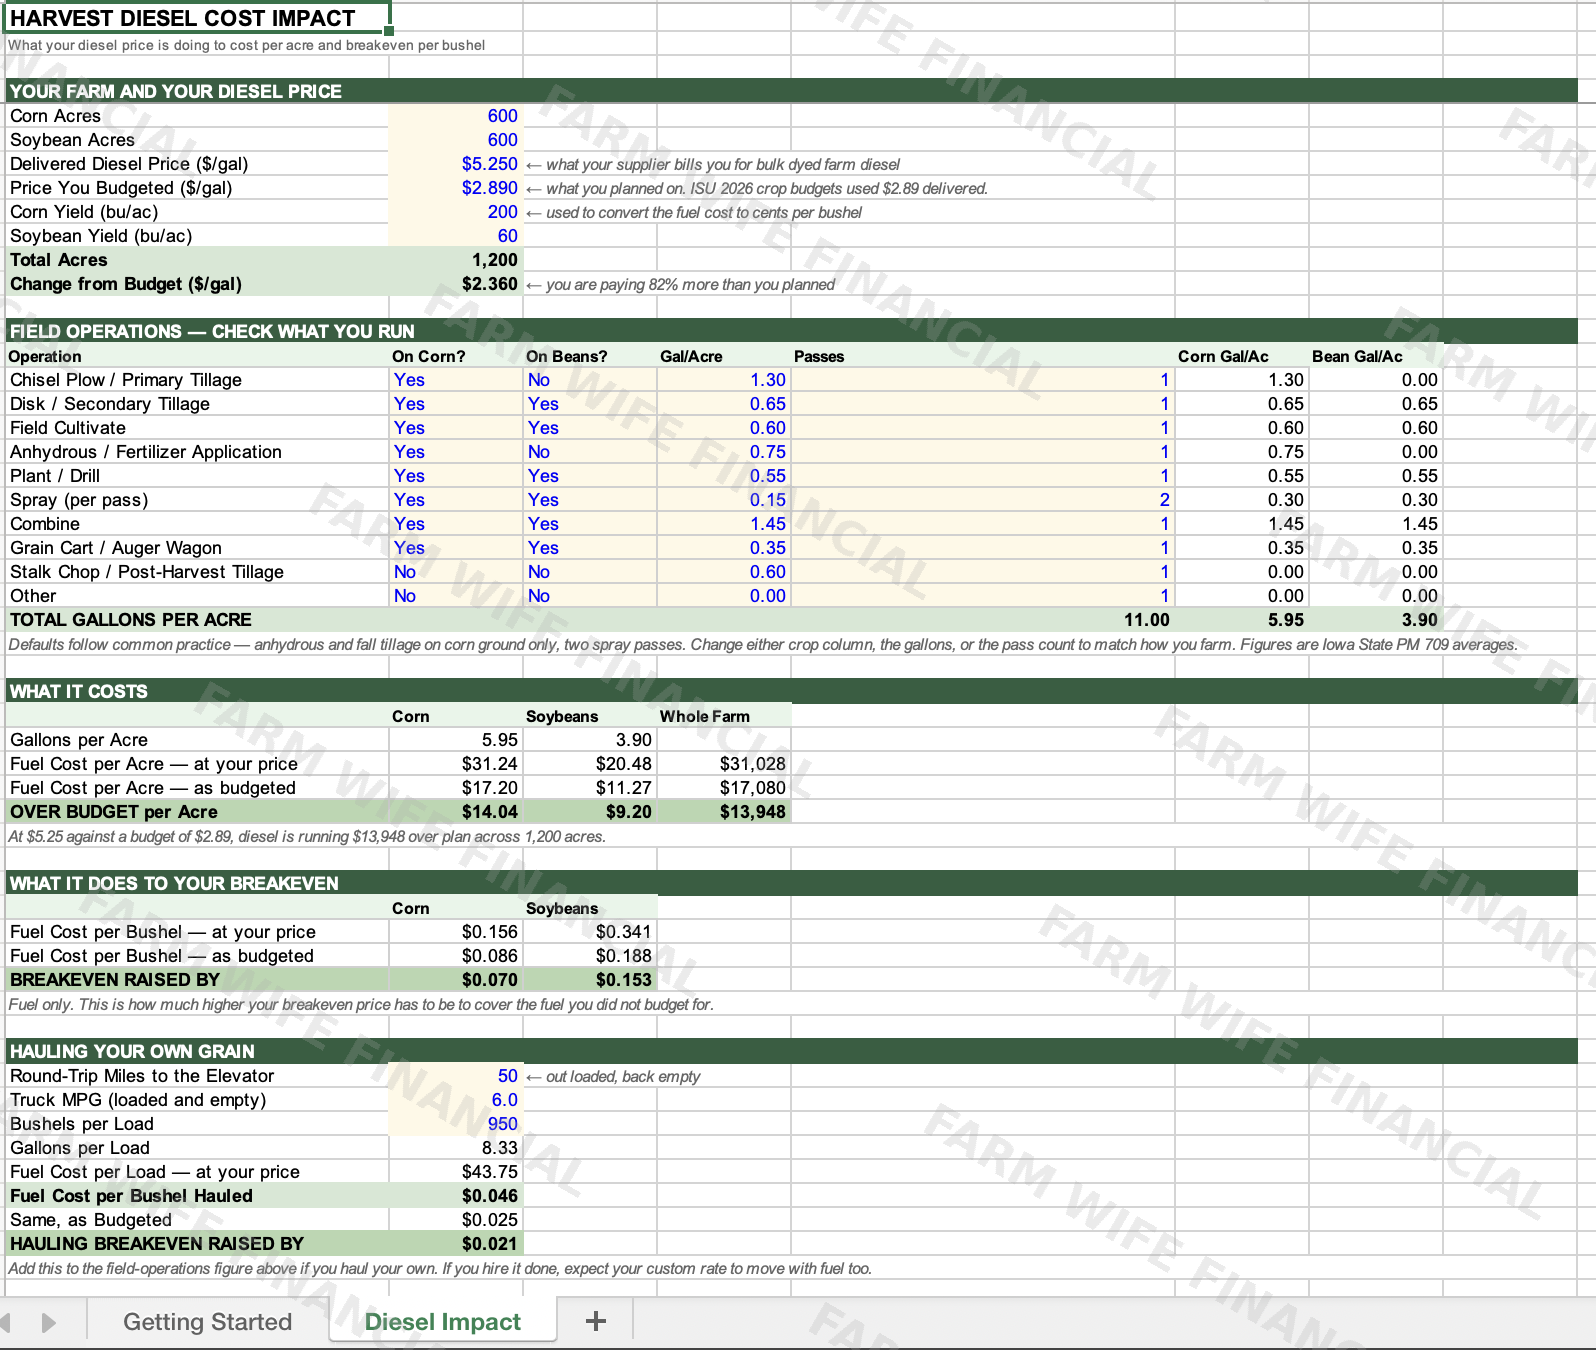This screenshot has height=1350, width=1596.
Task: Add a new sheet with the plus button
Action: pos(596,1321)
